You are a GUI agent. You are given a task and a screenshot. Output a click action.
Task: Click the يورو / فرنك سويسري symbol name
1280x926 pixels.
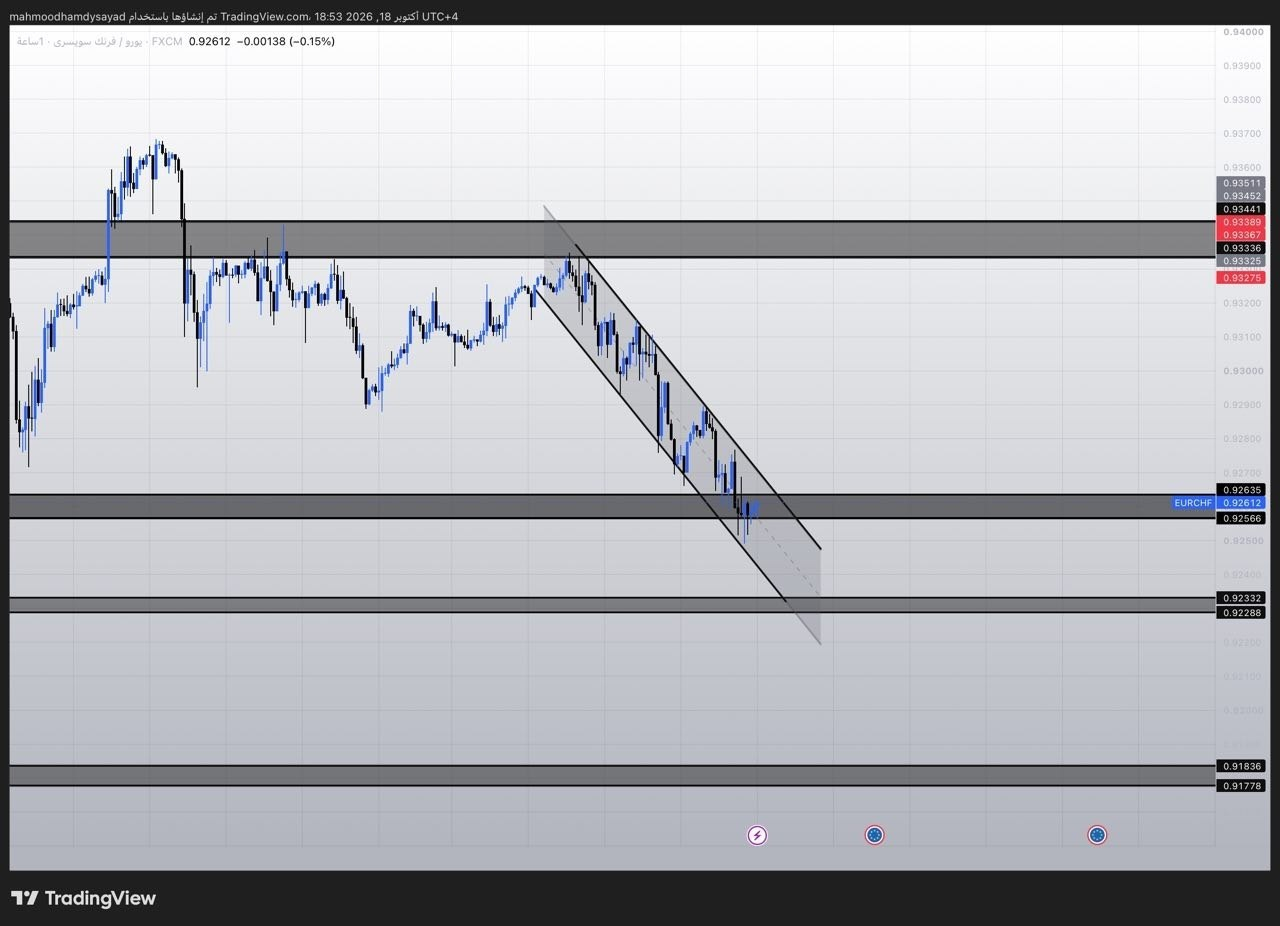96,41
